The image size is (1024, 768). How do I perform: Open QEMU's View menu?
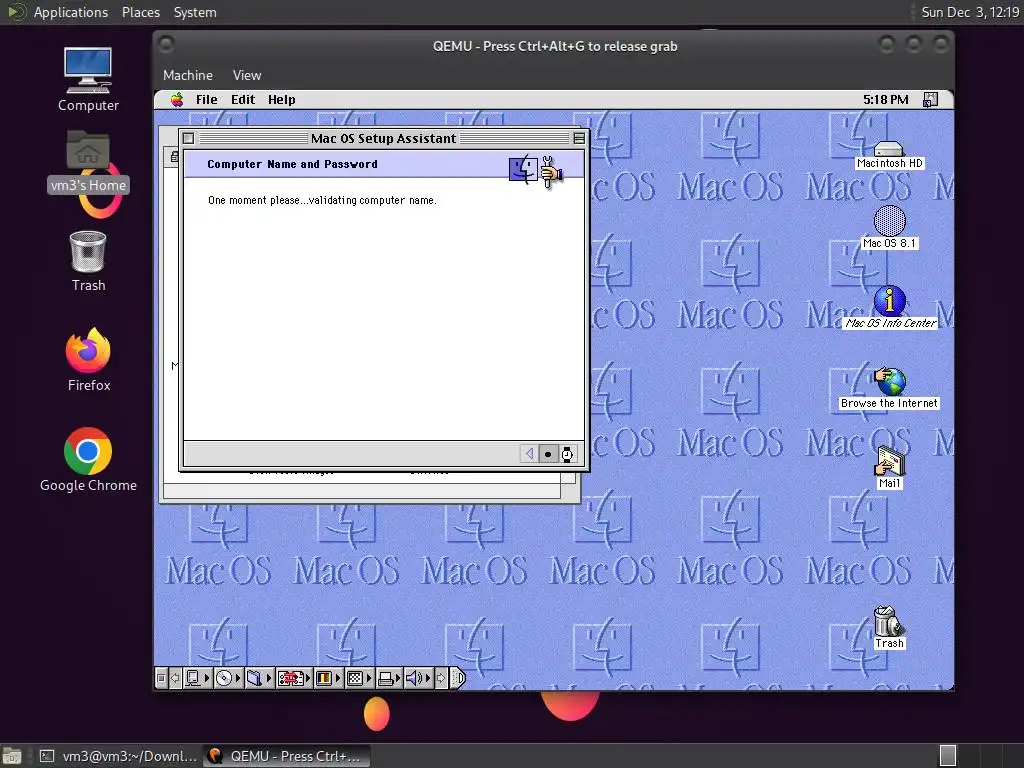coord(247,75)
